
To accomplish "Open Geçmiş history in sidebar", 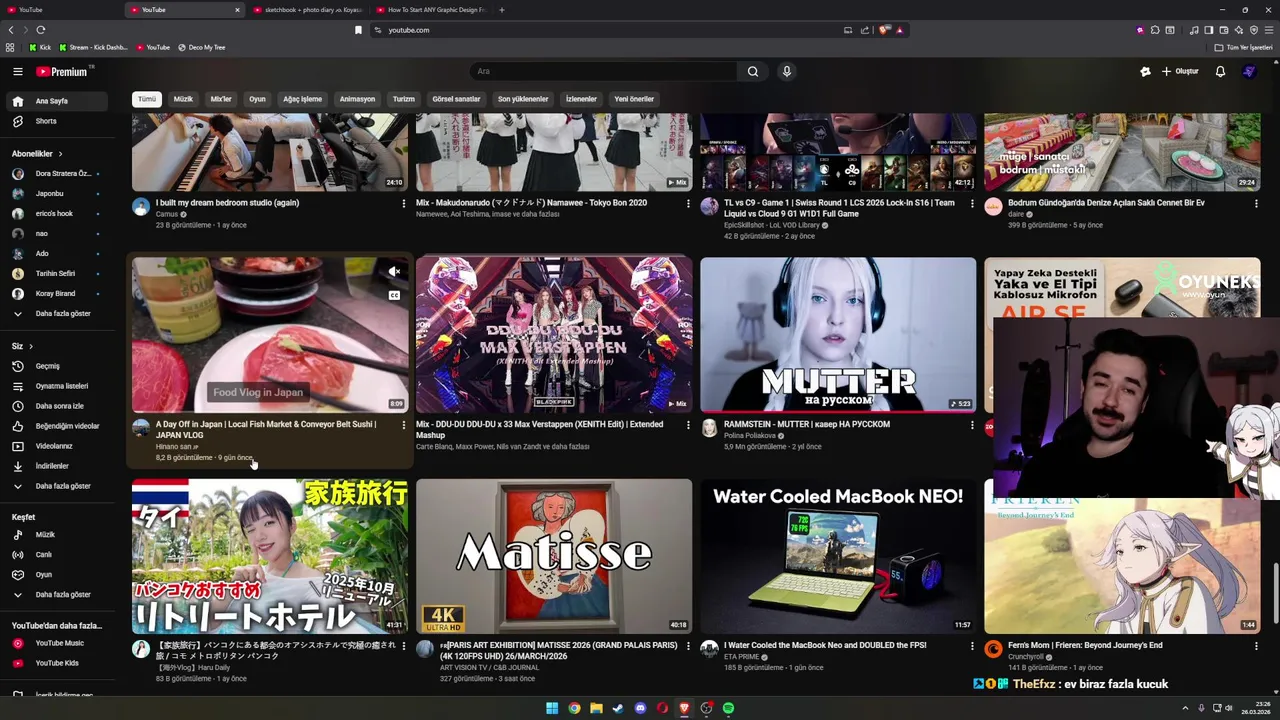I will pyautogui.click(x=58, y=366).
